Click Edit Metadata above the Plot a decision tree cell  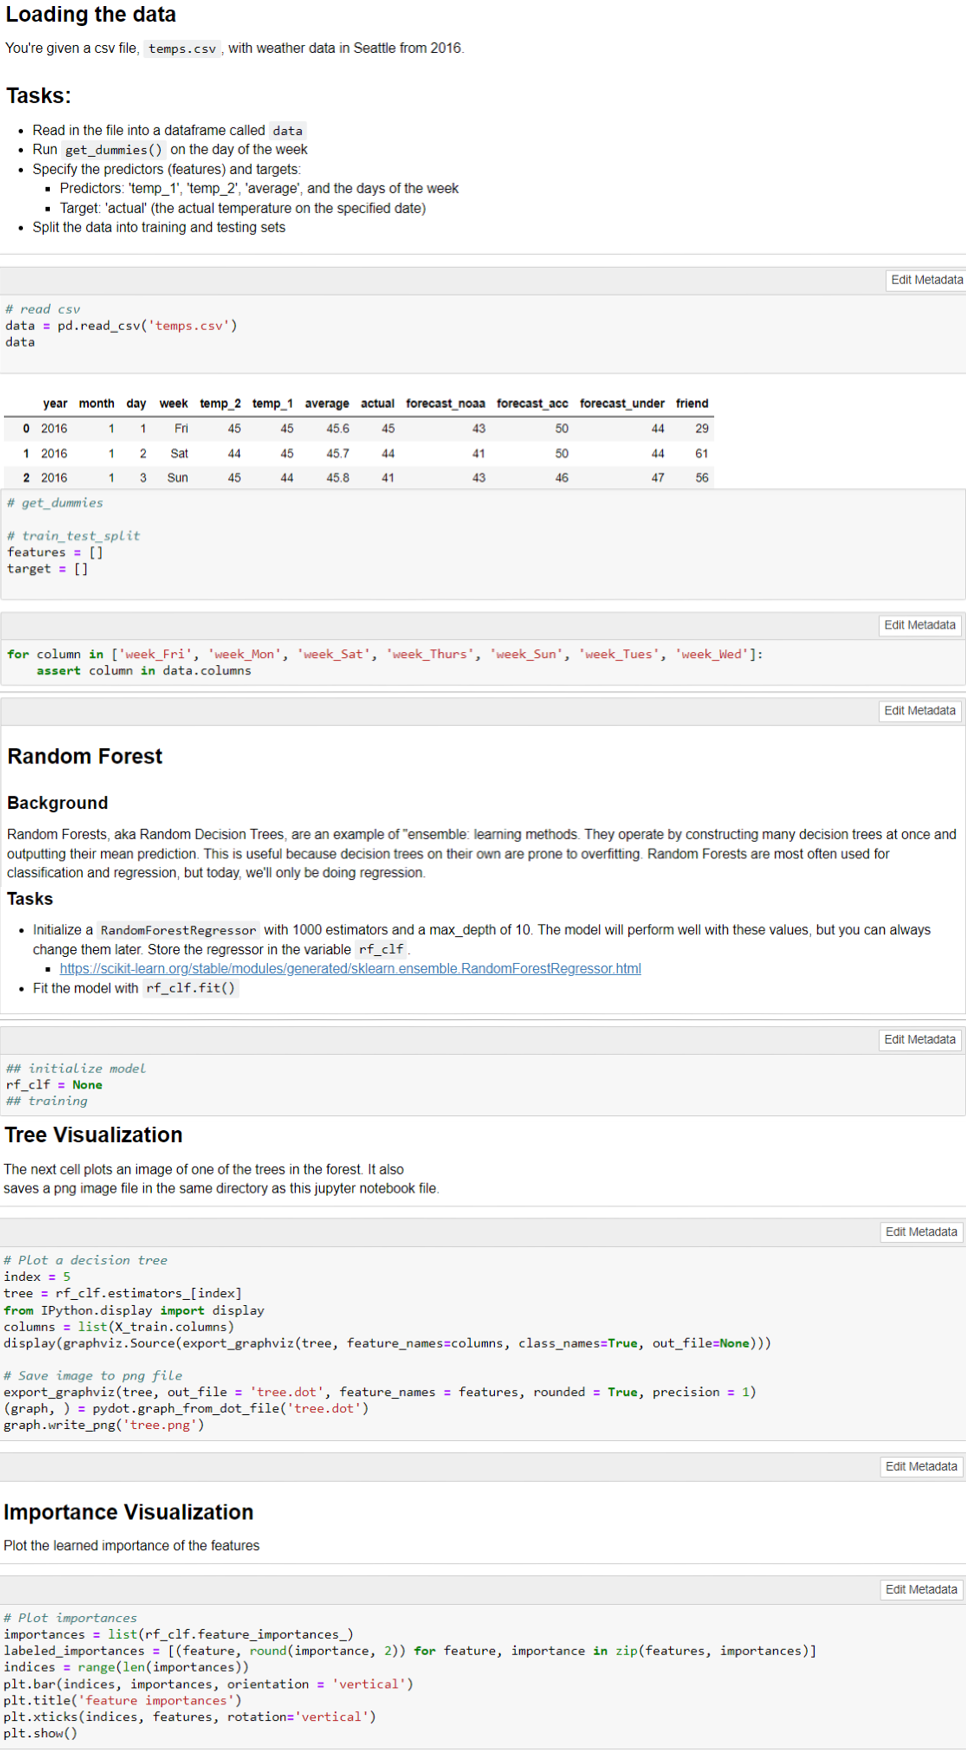921,1232
